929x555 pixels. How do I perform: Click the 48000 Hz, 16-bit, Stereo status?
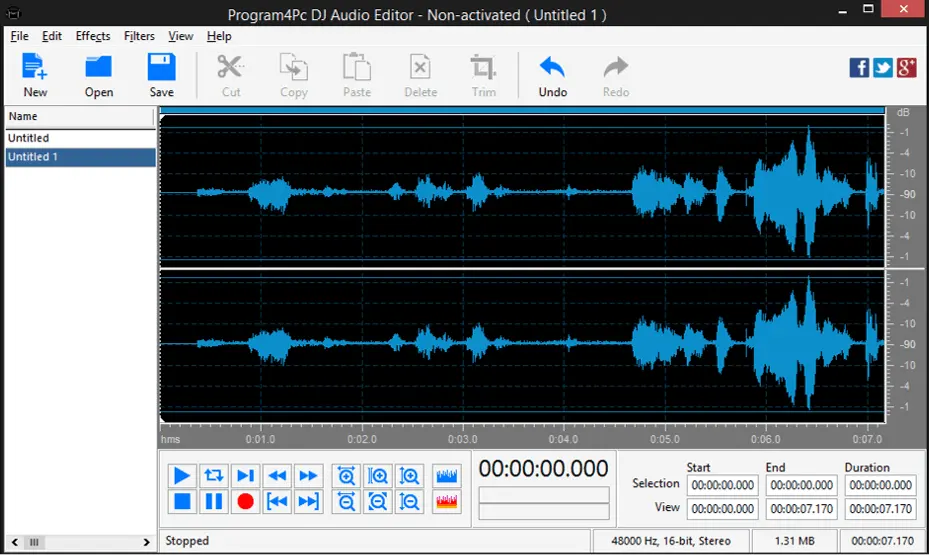(671, 541)
